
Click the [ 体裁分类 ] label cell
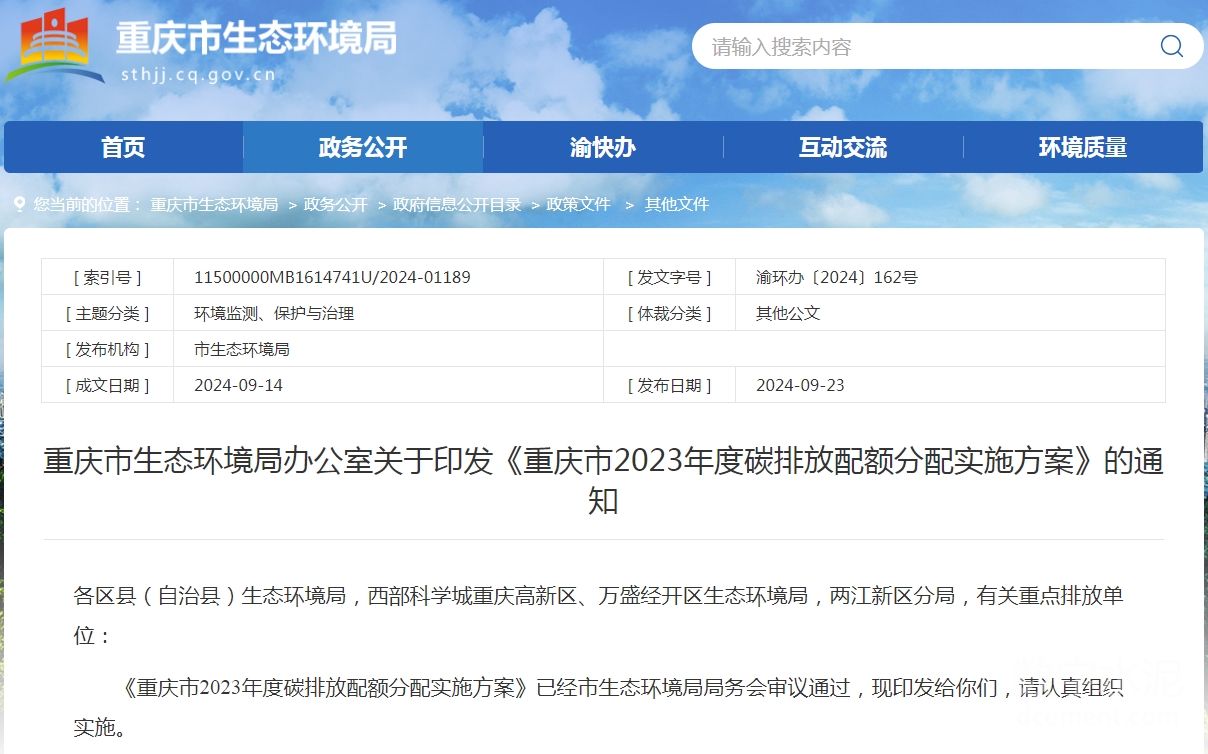click(x=670, y=313)
